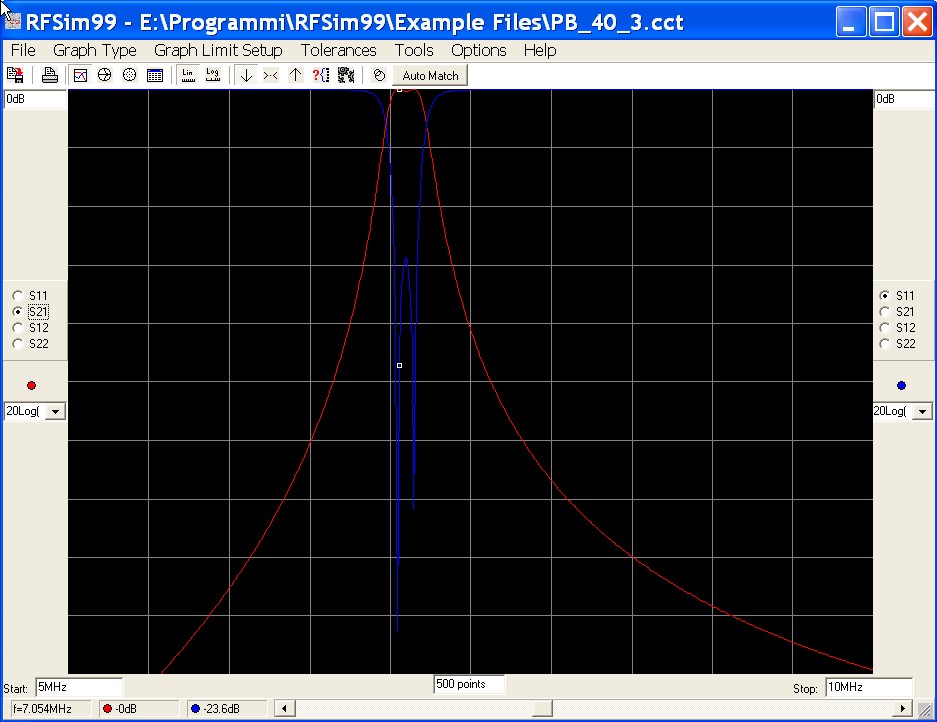Open the Help menu

point(540,50)
